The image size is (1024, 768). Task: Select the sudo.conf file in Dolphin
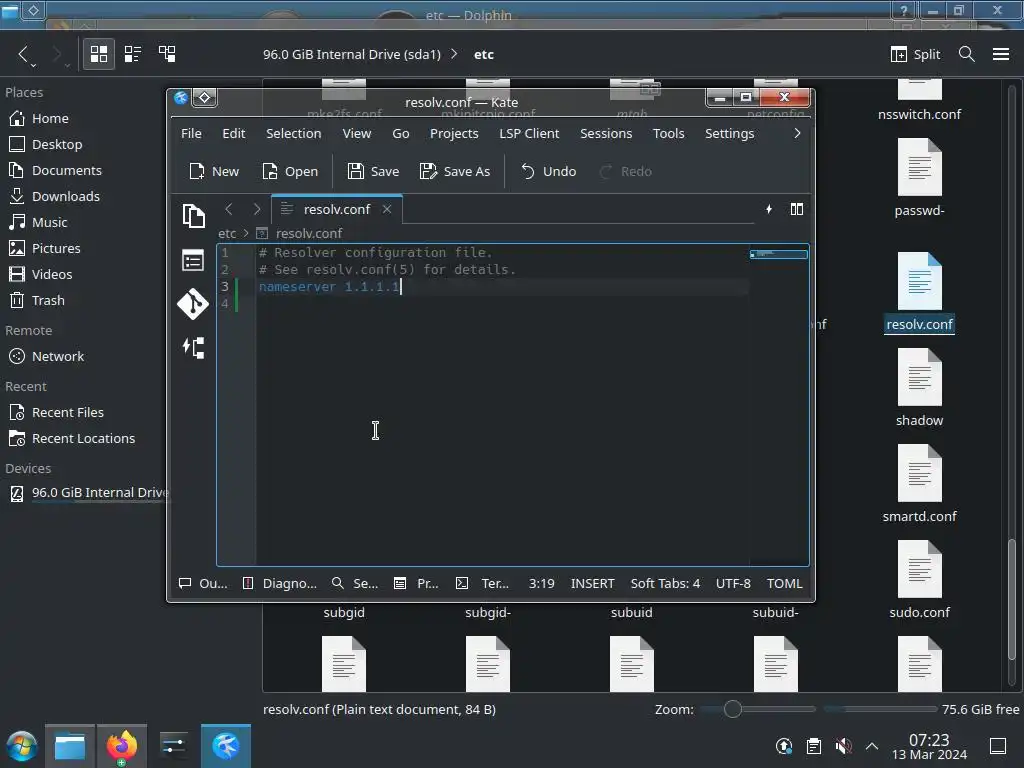(920, 580)
